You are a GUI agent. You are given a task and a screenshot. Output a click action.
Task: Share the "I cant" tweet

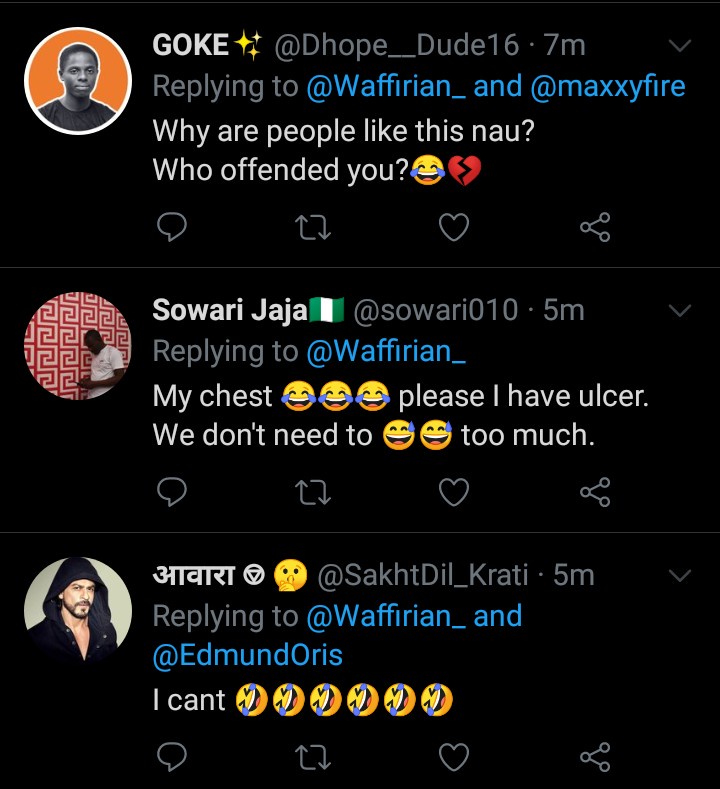click(x=595, y=756)
